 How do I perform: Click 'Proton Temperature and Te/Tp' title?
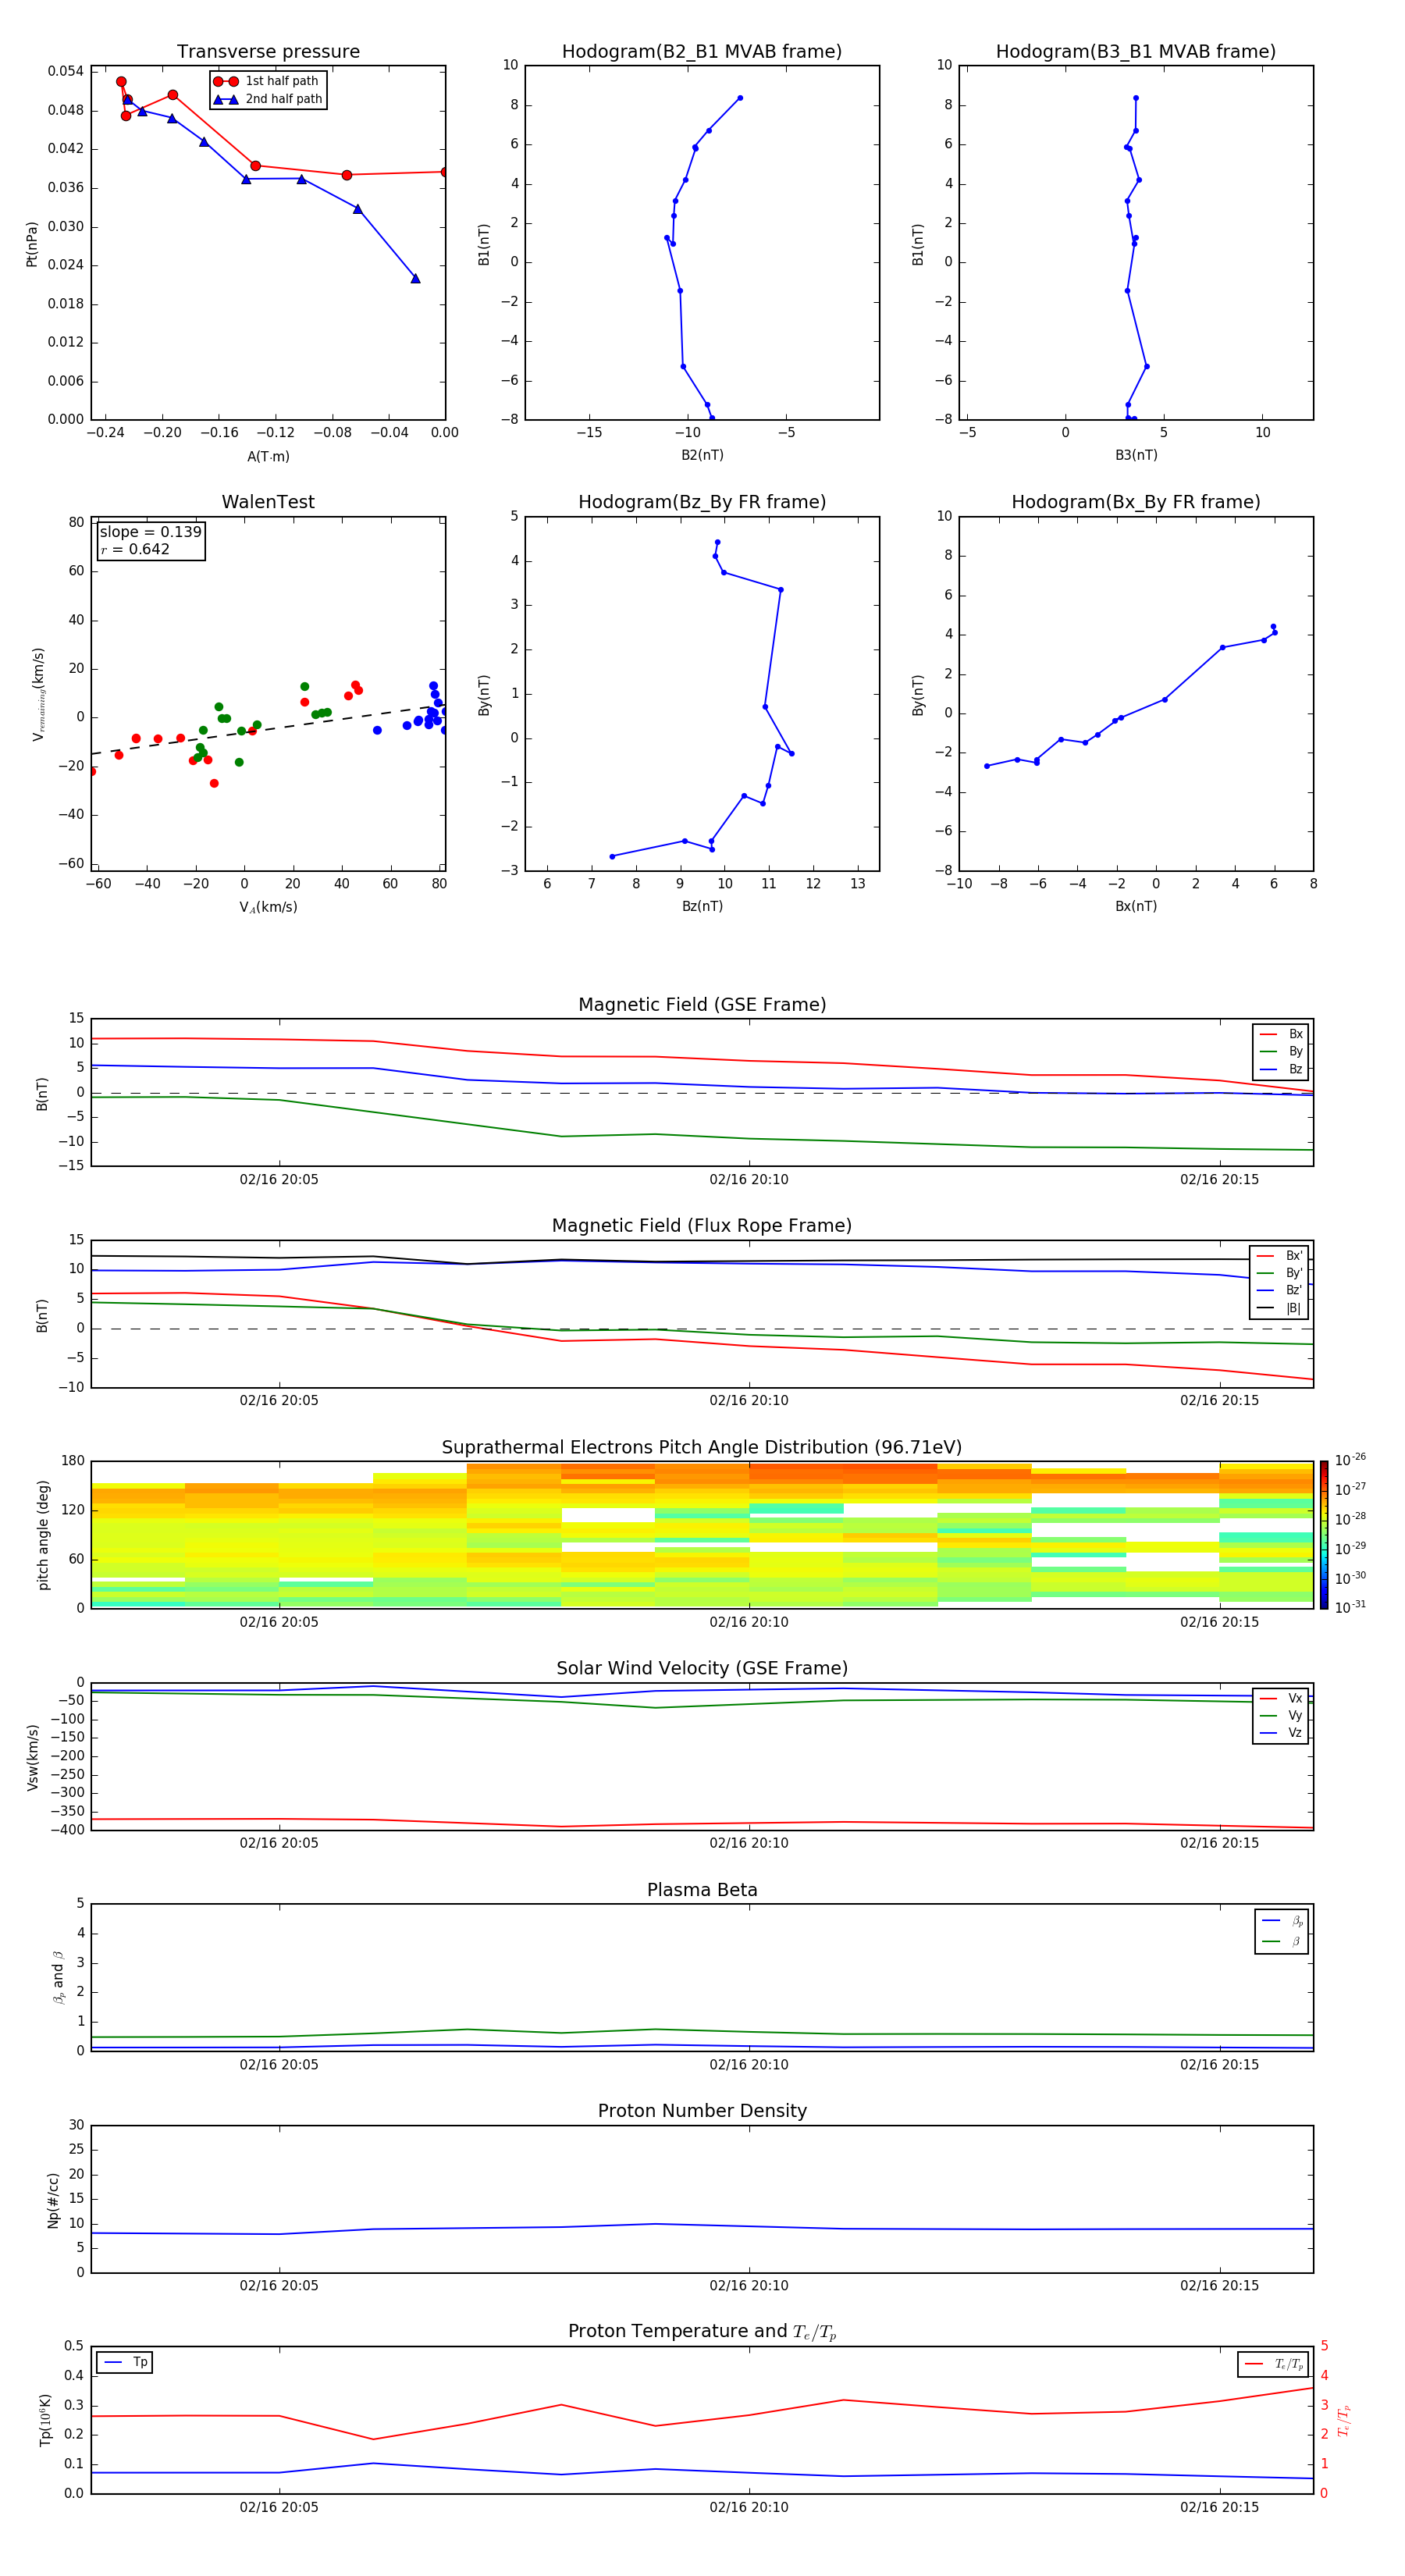[x=702, y=2332]
